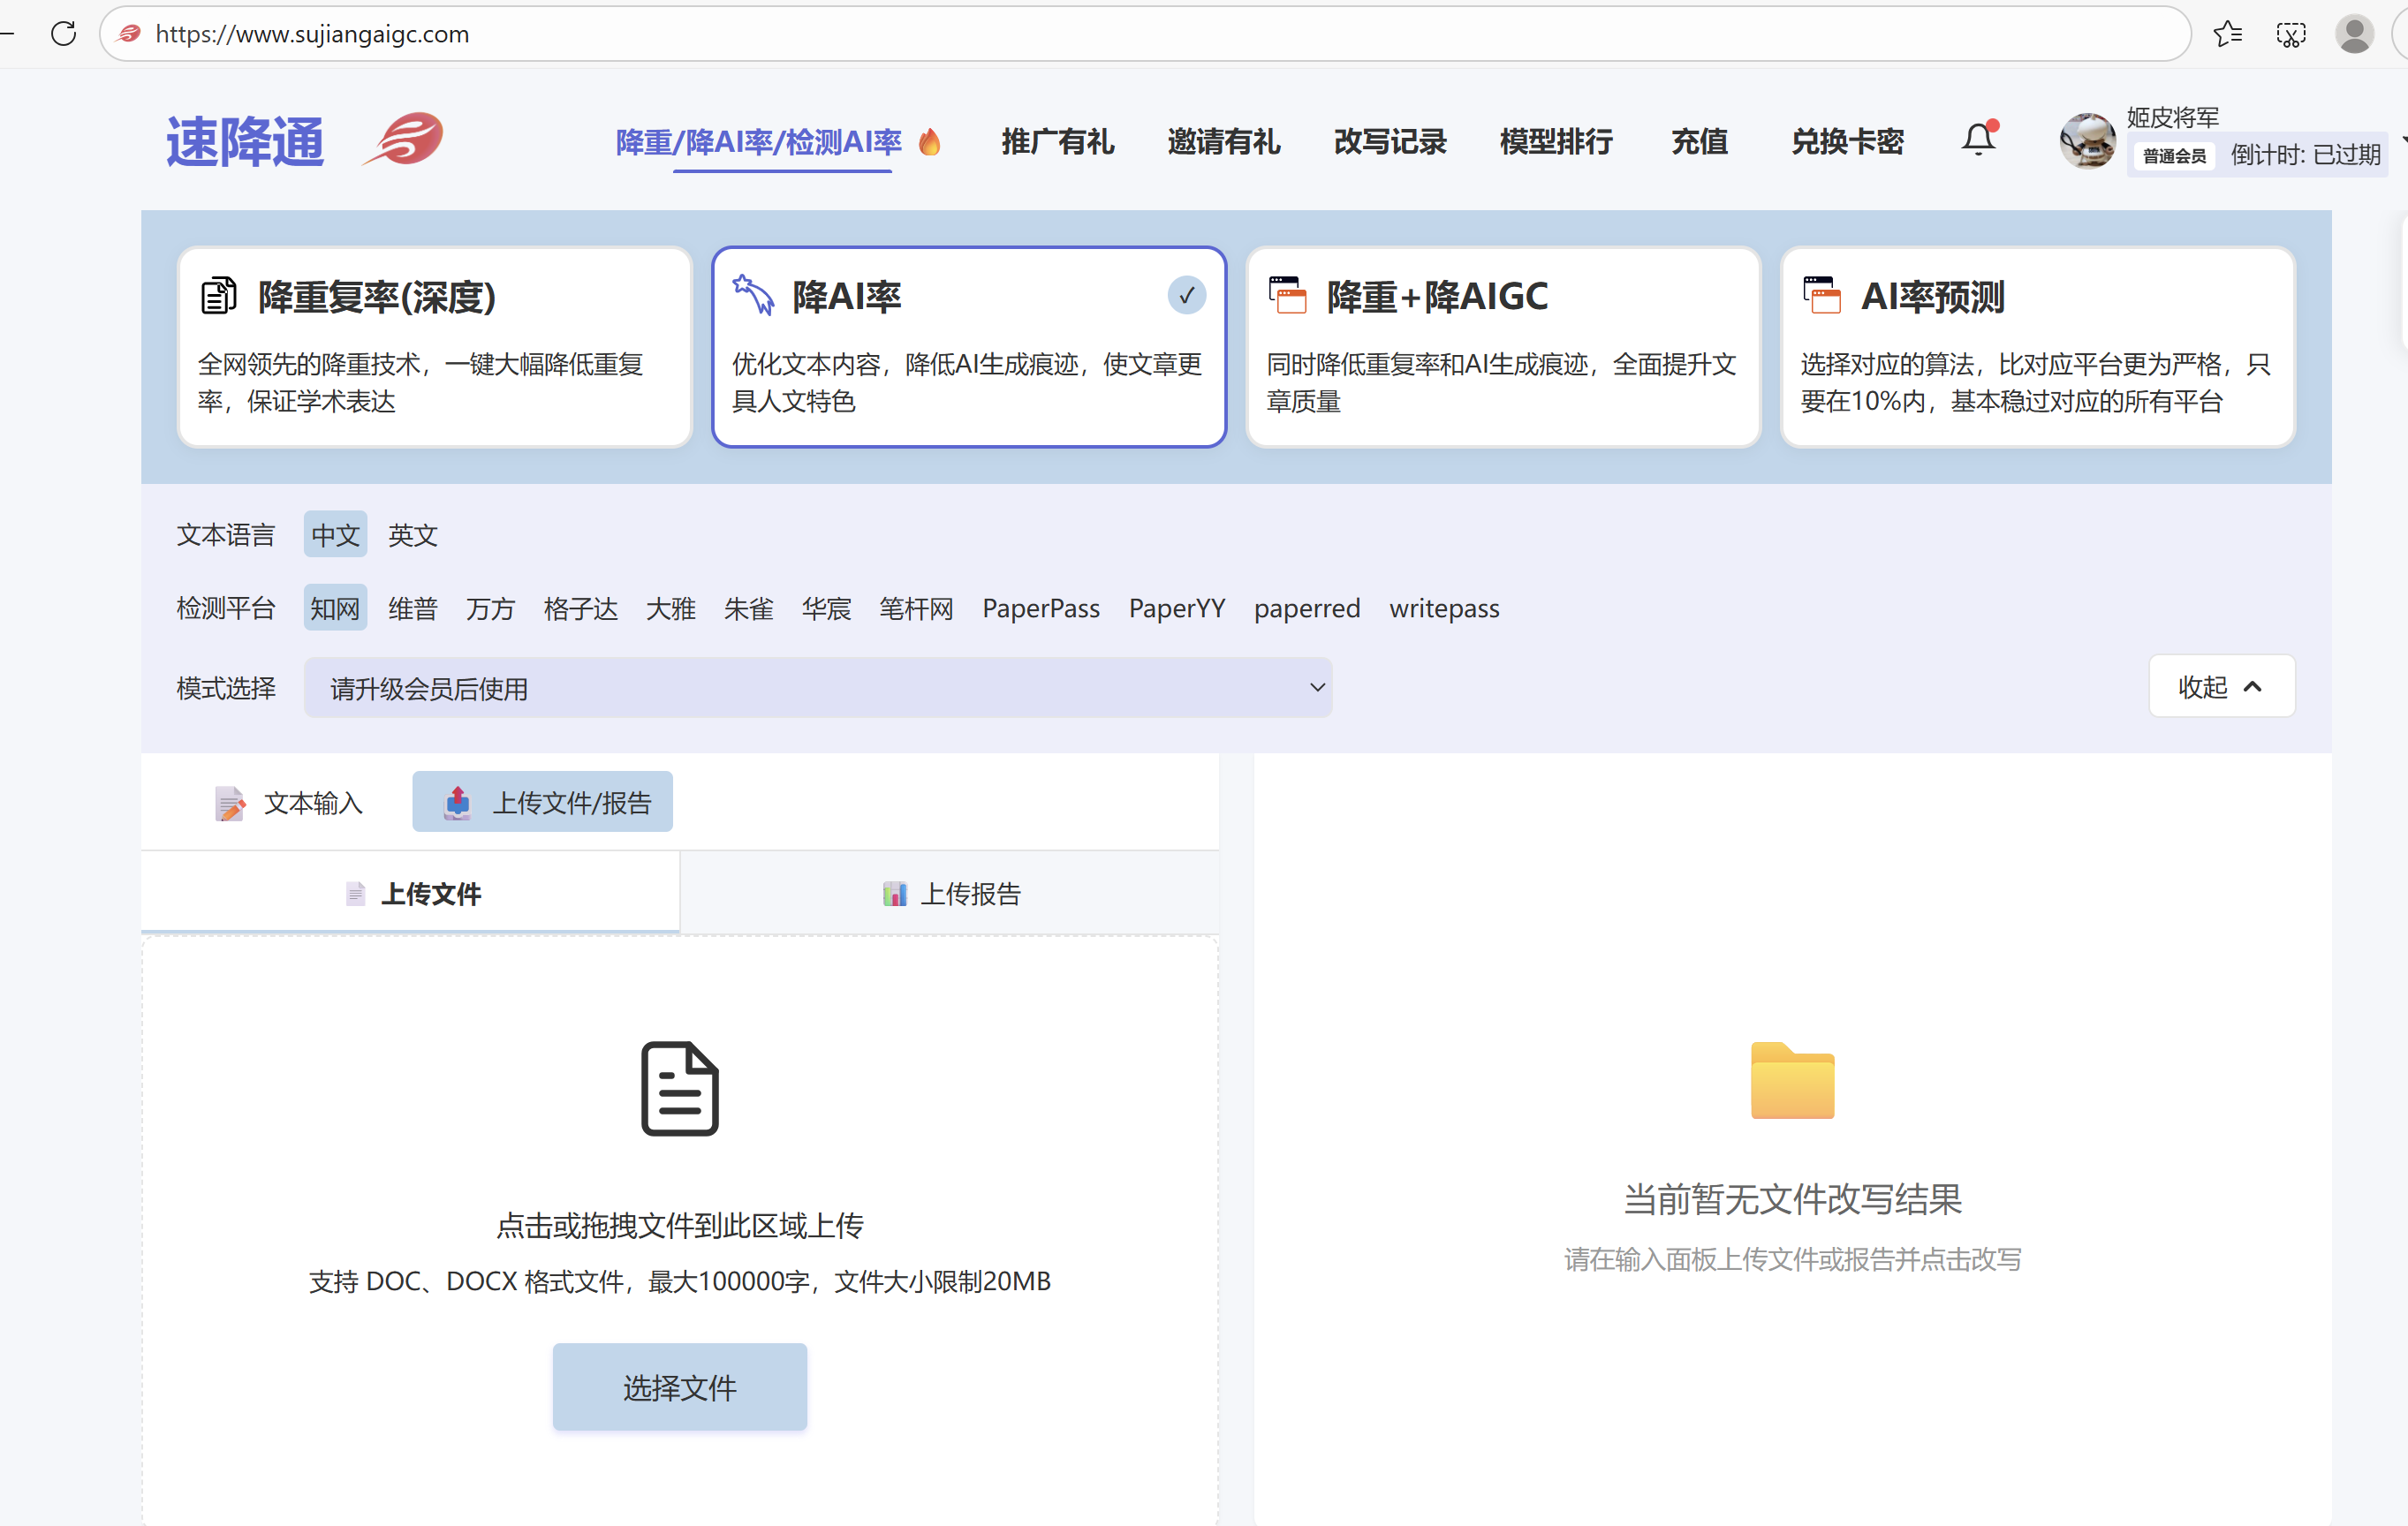Click the browser profile icon
The height and width of the screenshot is (1526, 2408).
pyautogui.click(x=2354, y=34)
